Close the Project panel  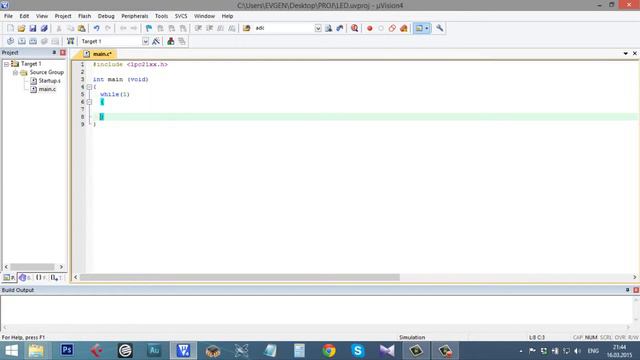62,53
